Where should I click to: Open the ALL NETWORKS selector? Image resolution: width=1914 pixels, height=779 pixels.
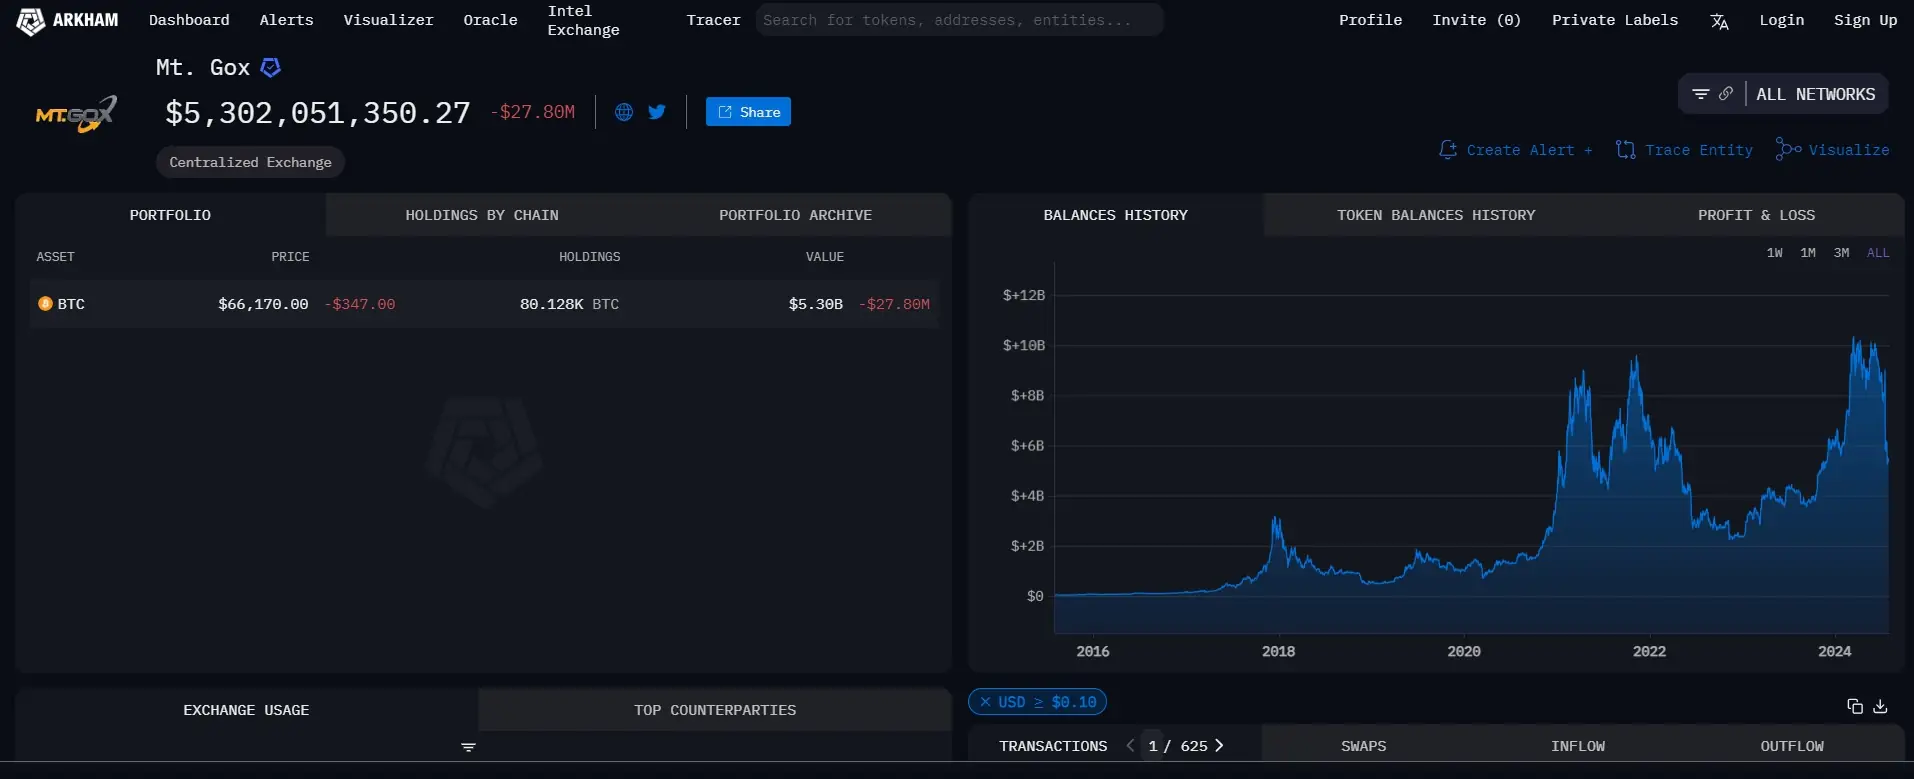point(1815,94)
